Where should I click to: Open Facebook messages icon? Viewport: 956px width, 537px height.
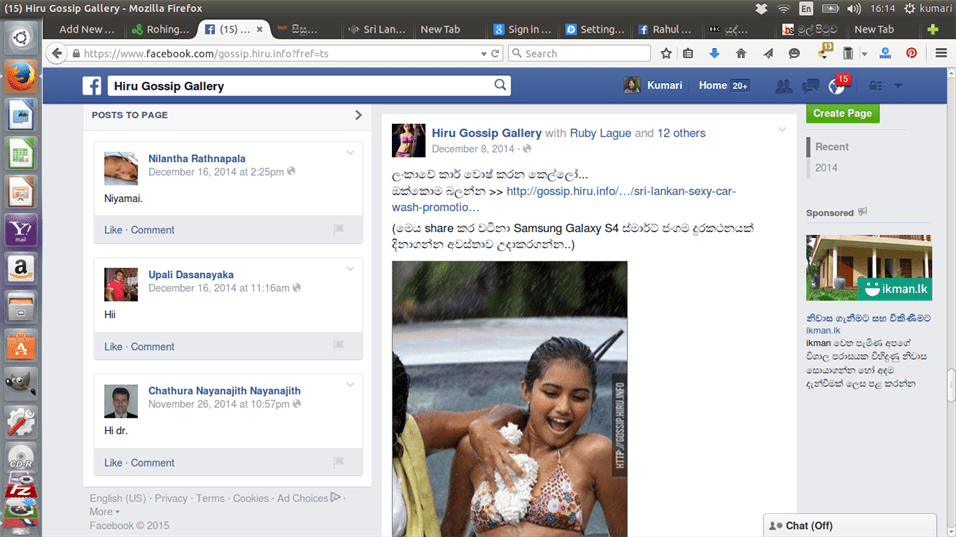tap(810, 86)
